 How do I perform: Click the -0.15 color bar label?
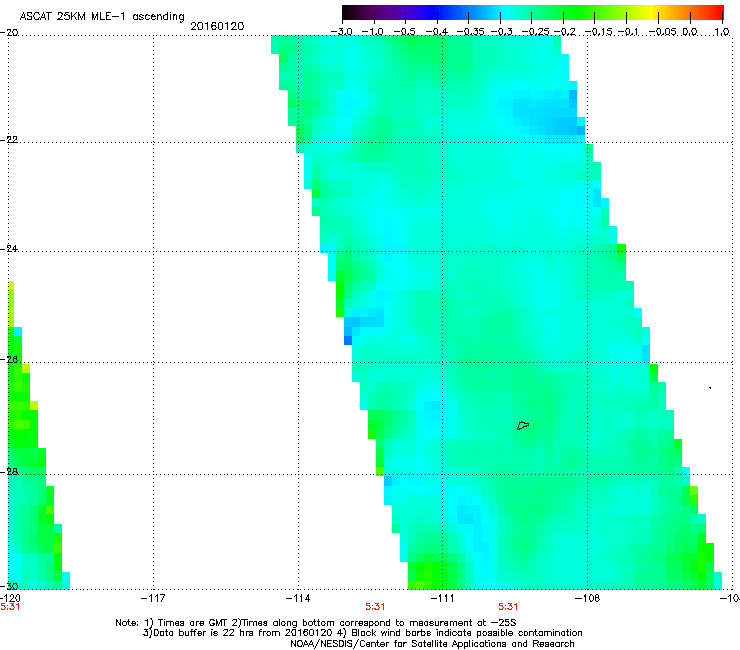[x=598, y=32]
